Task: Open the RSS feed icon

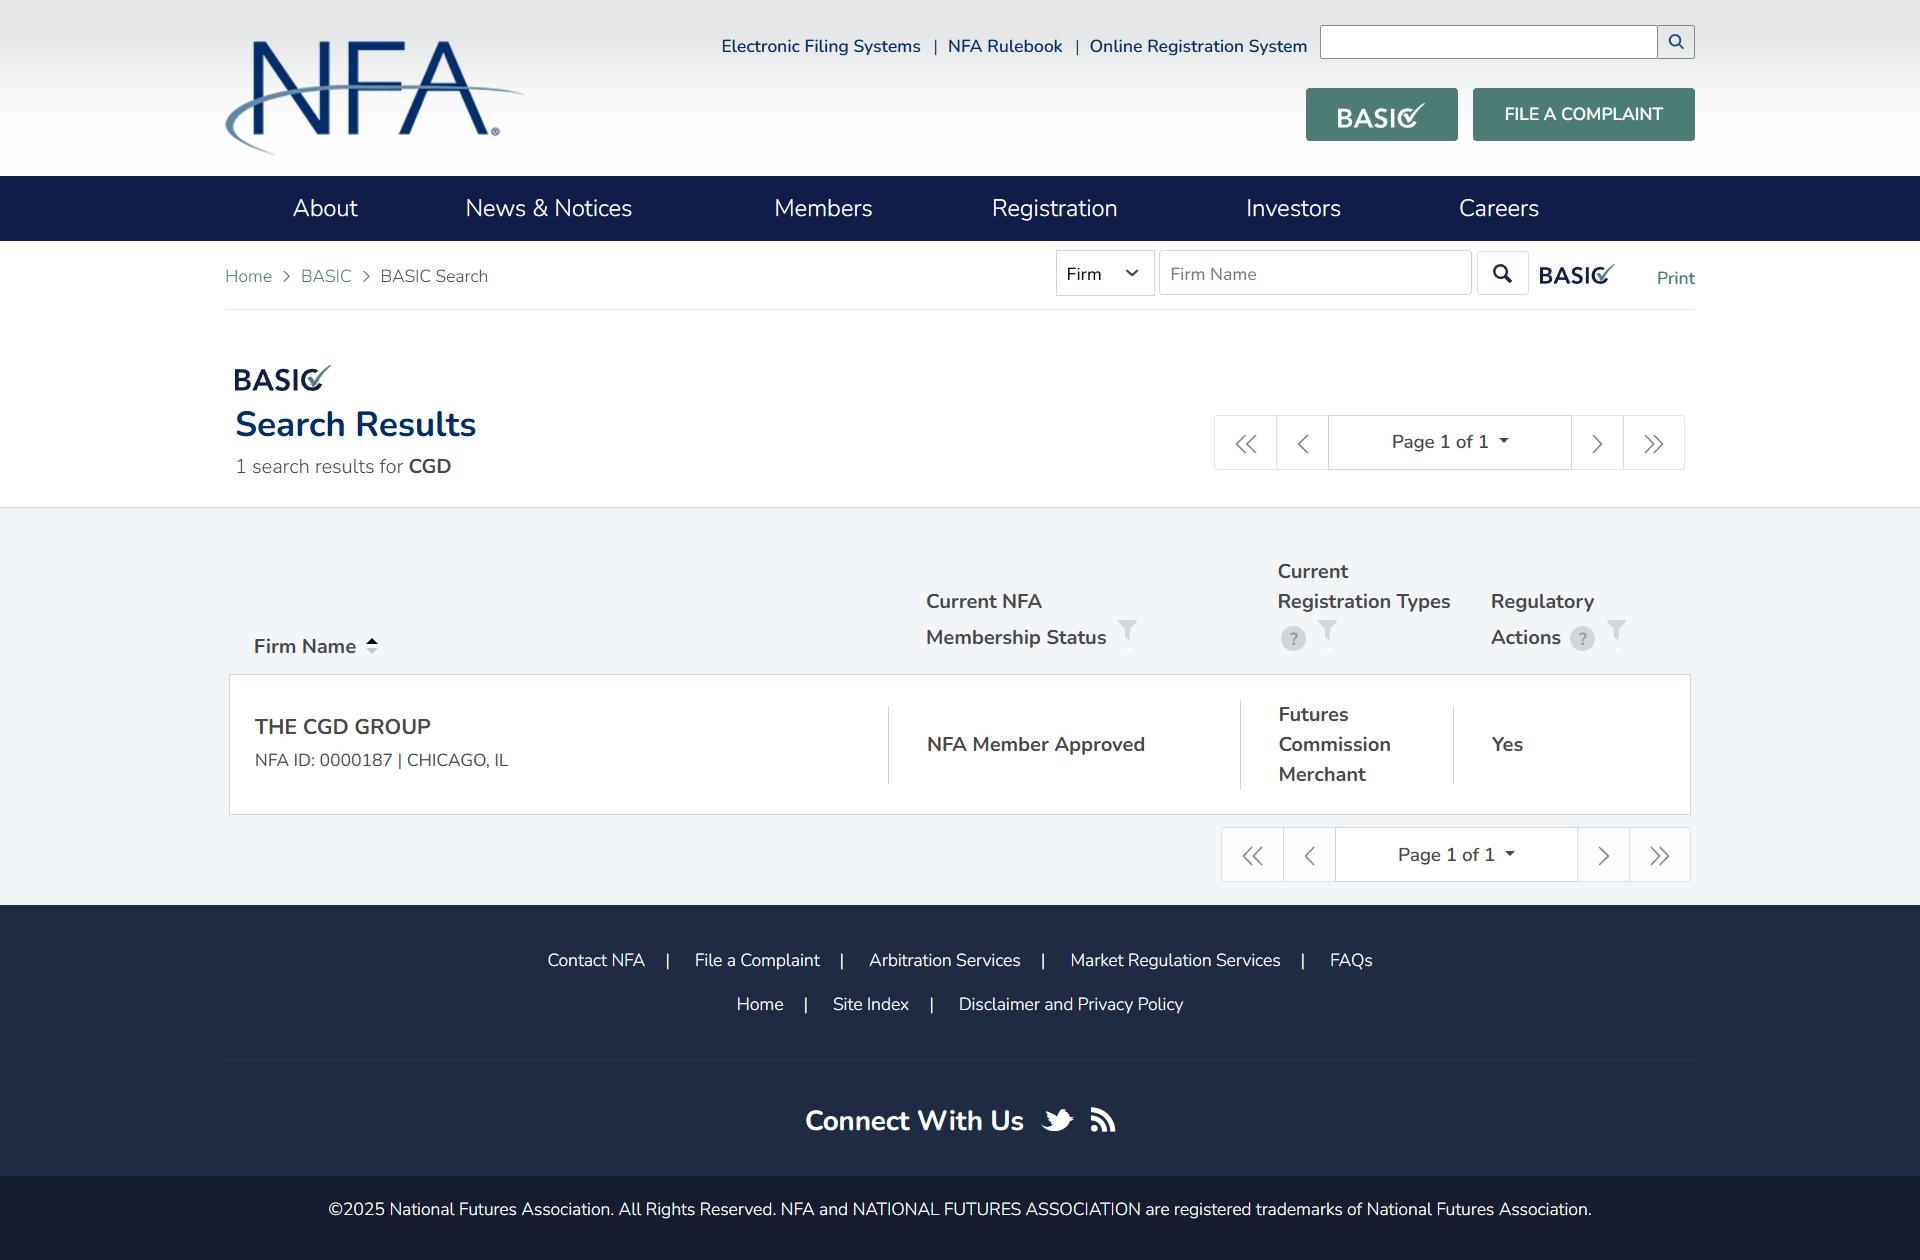Action: [x=1102, y=1120]
